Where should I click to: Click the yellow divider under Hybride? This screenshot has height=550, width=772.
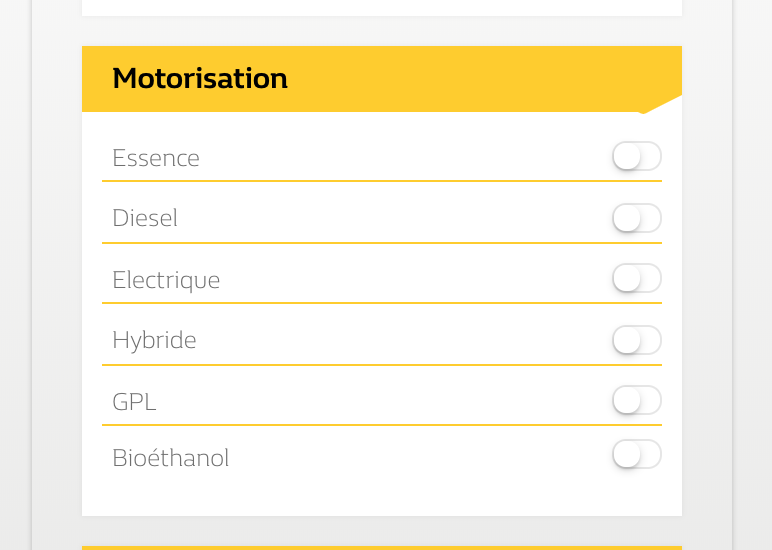382,365
